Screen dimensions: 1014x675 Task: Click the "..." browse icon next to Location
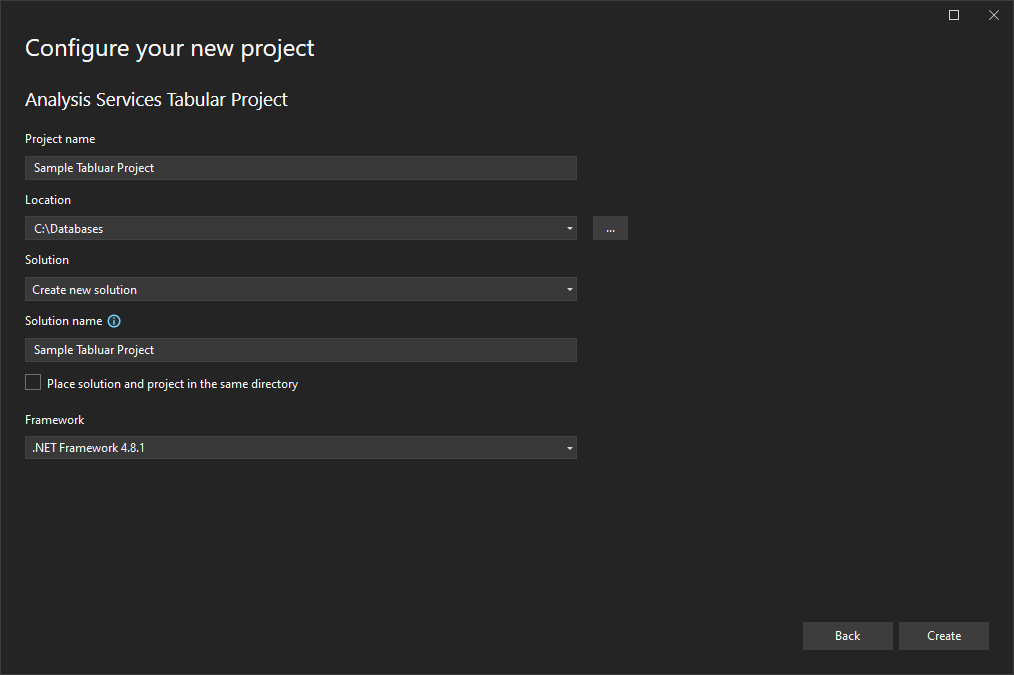pyautogui.click(x=610, y=228)
